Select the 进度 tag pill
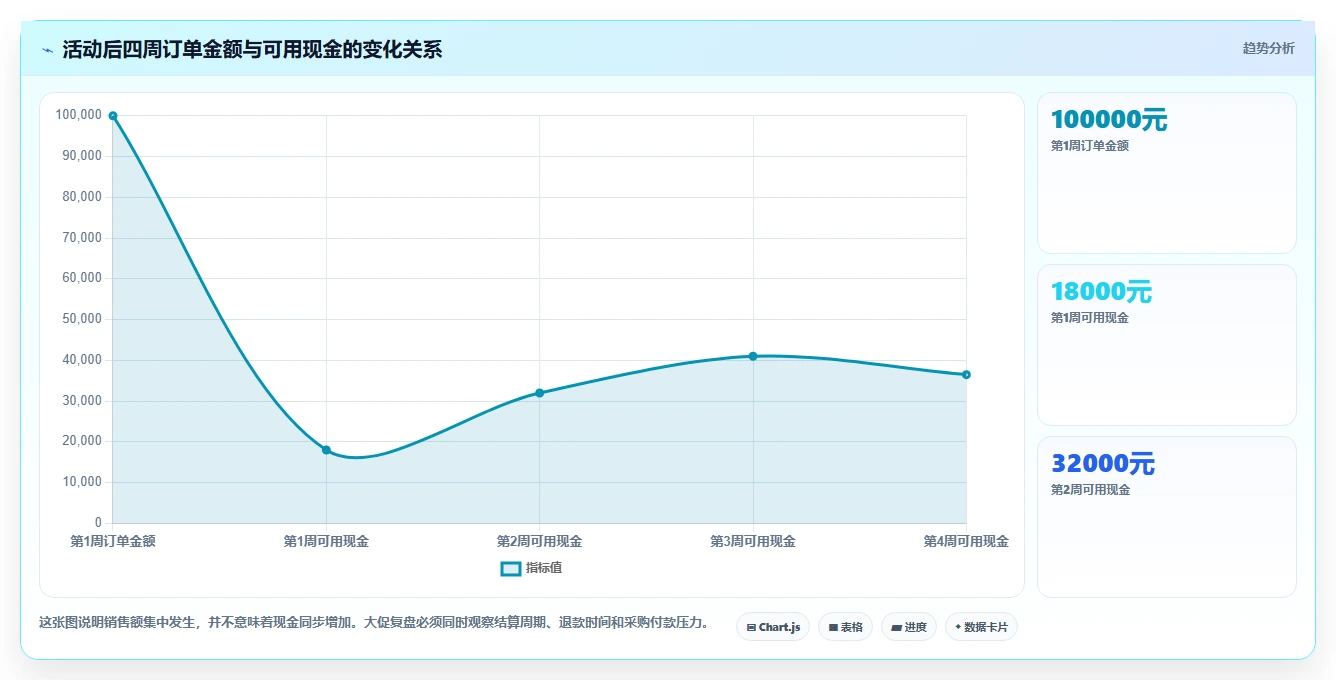This screenshot has height=680, width=1336. (x=909, y=627)
